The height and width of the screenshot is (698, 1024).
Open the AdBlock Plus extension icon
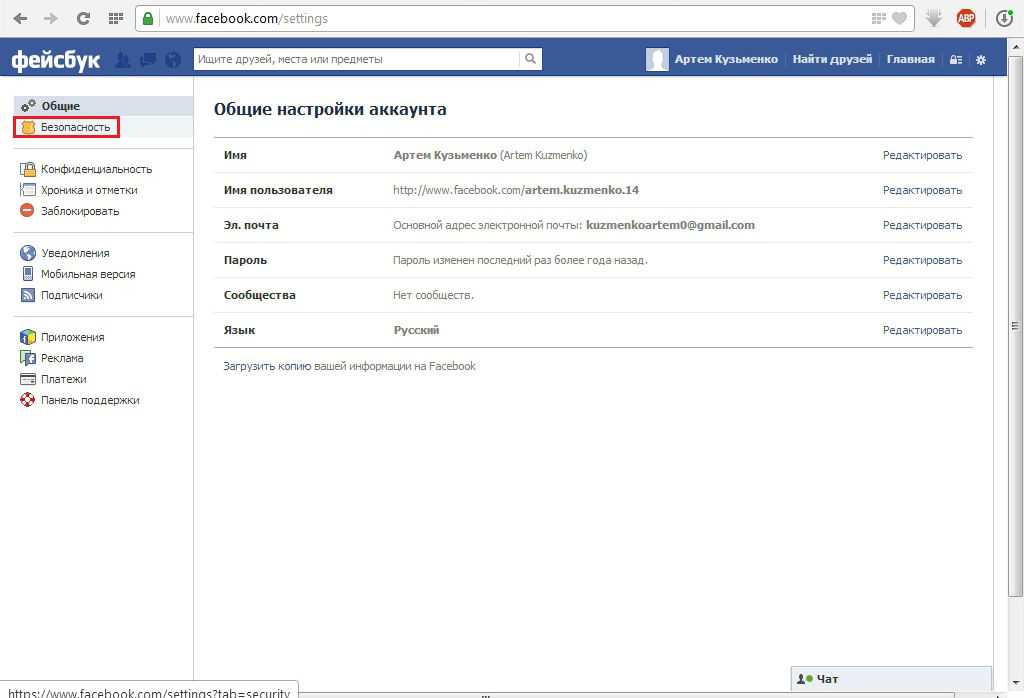point(966,18)
